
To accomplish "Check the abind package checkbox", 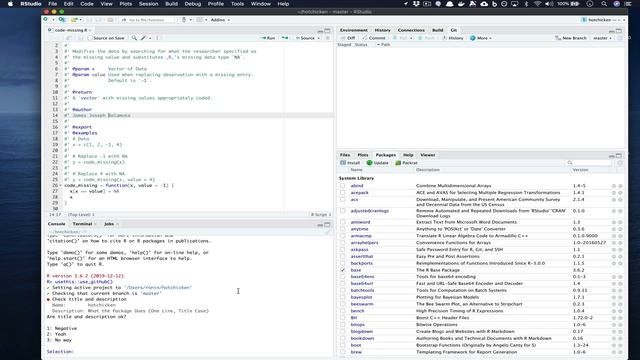I will pos(342,186).
